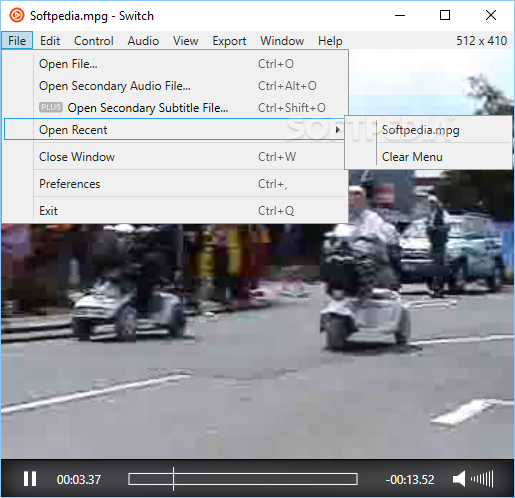
Task: Seek within the playback progress bar
Action: [x=243, y=479]
